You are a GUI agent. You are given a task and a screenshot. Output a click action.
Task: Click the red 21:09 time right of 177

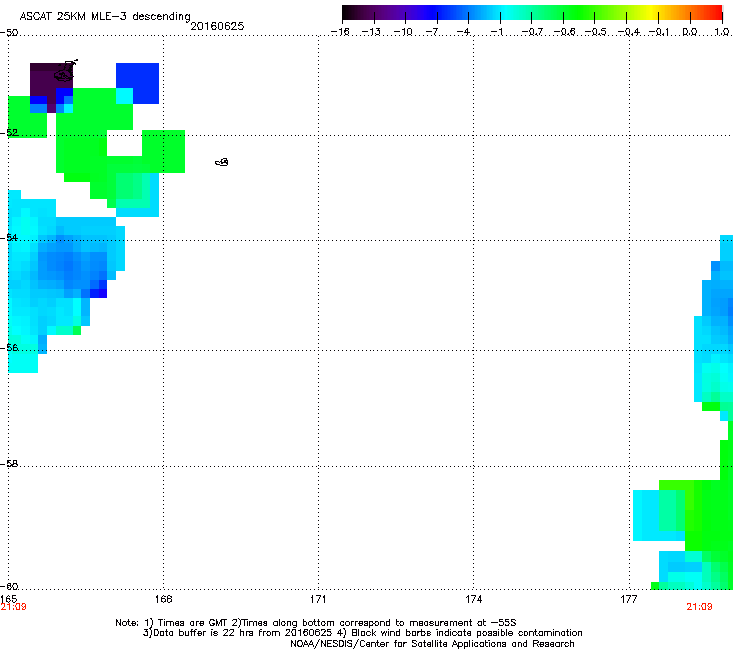[699, 607]
